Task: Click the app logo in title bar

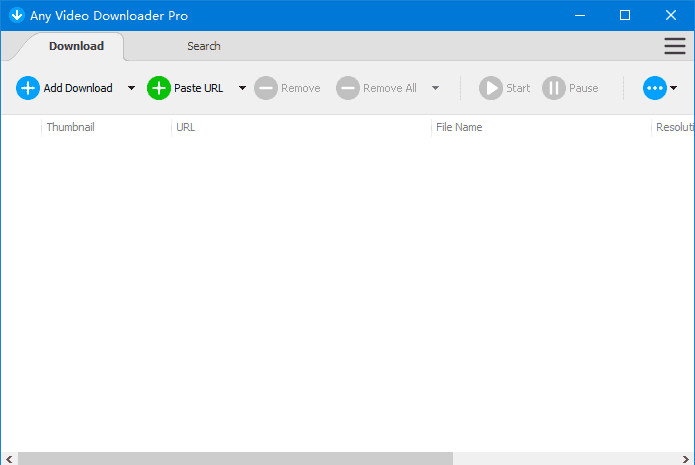Action: tap(17, 15)
